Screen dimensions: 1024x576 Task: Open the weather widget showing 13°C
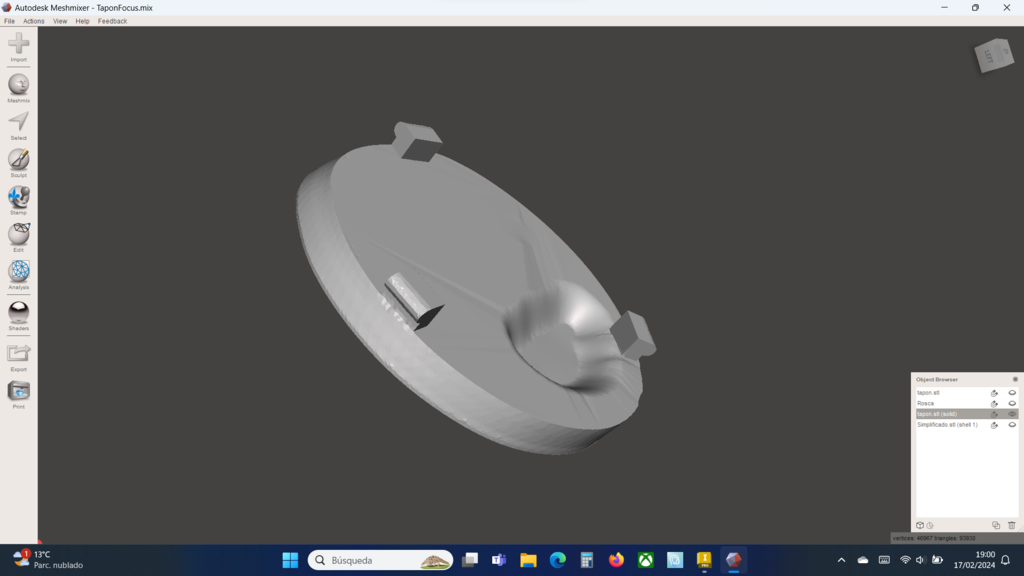pyautogui.click(x=48, y=560)
